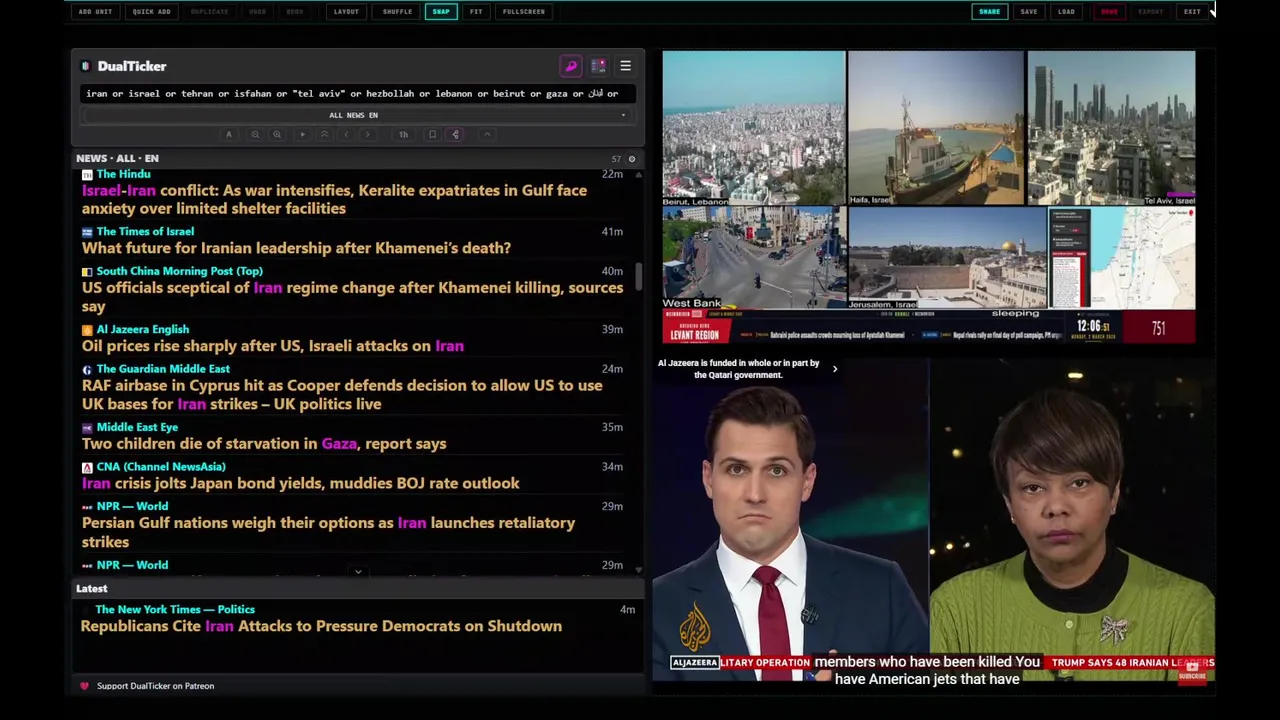Select the Haifa, Israel webcam view

pyautogui.click(x=936, y=128)
